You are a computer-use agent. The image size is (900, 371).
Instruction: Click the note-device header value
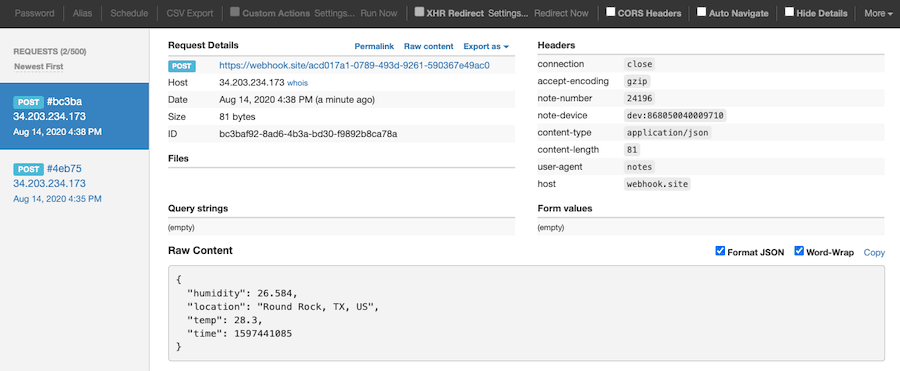tap(675, 115)
